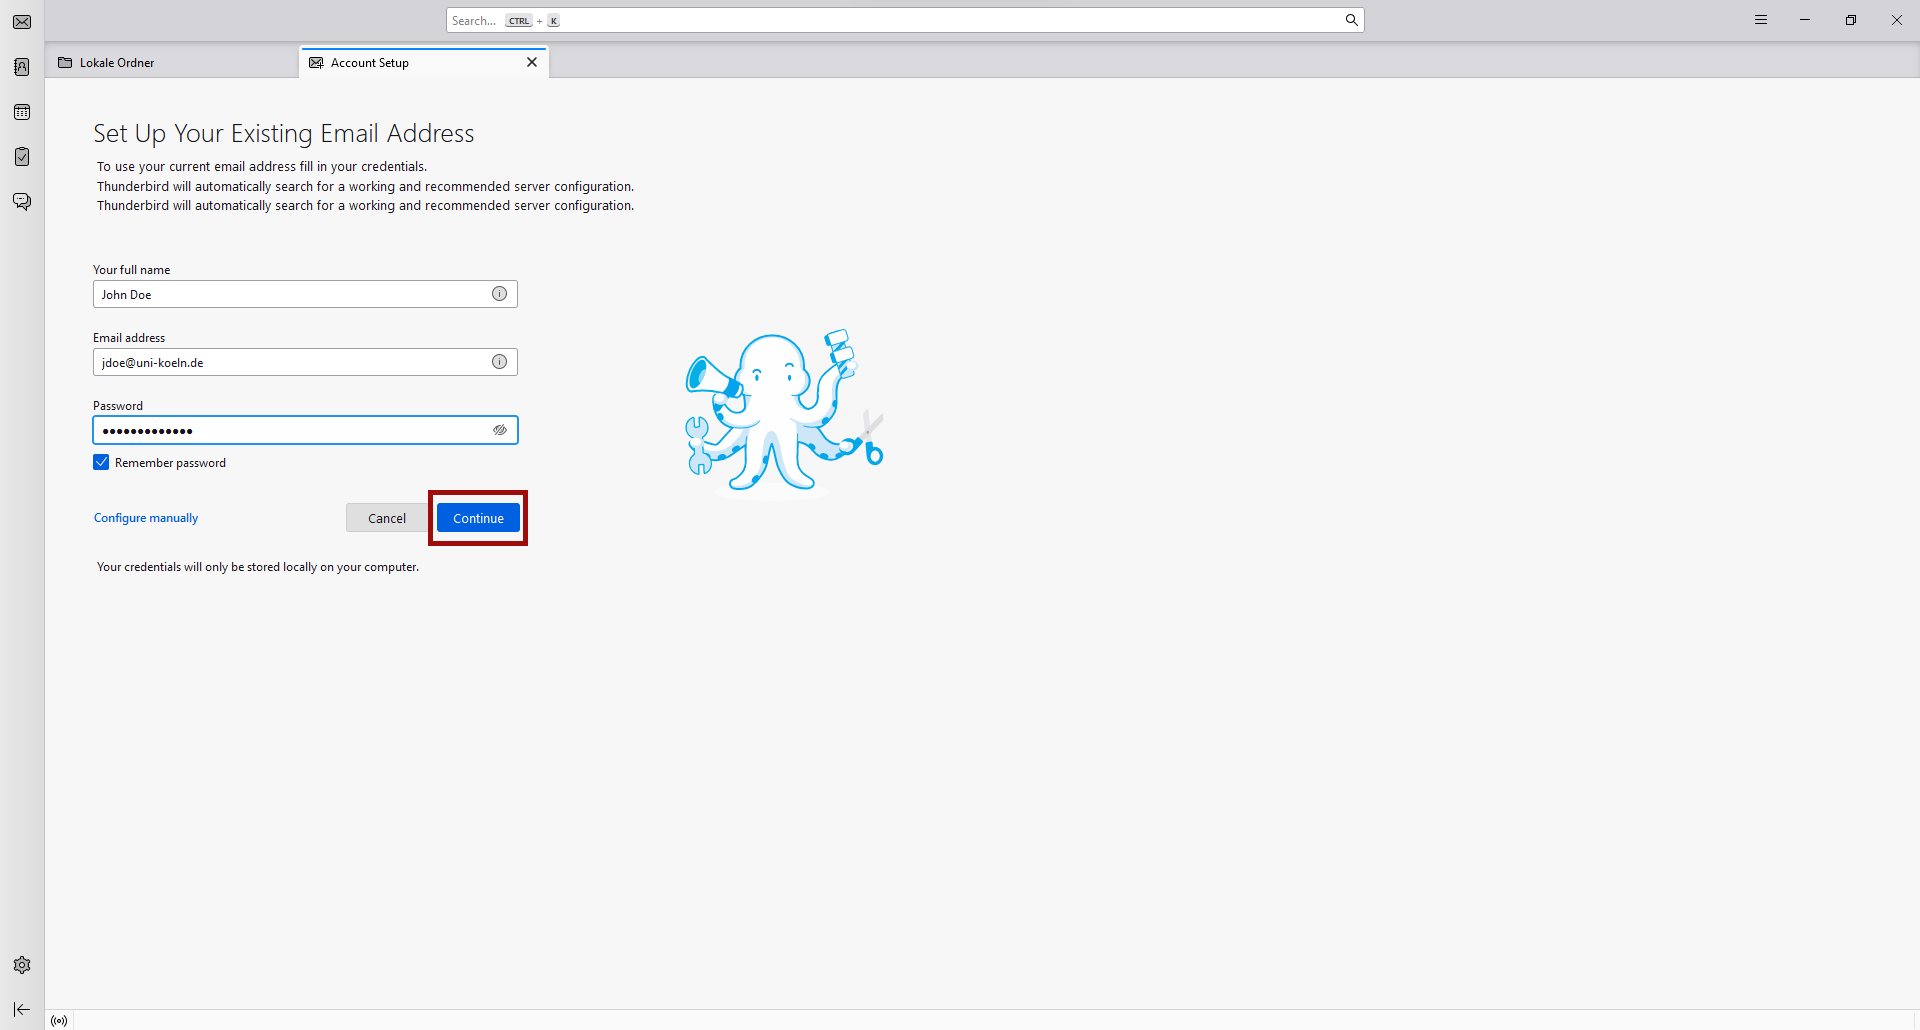Close the Account Setup tab

532,62
